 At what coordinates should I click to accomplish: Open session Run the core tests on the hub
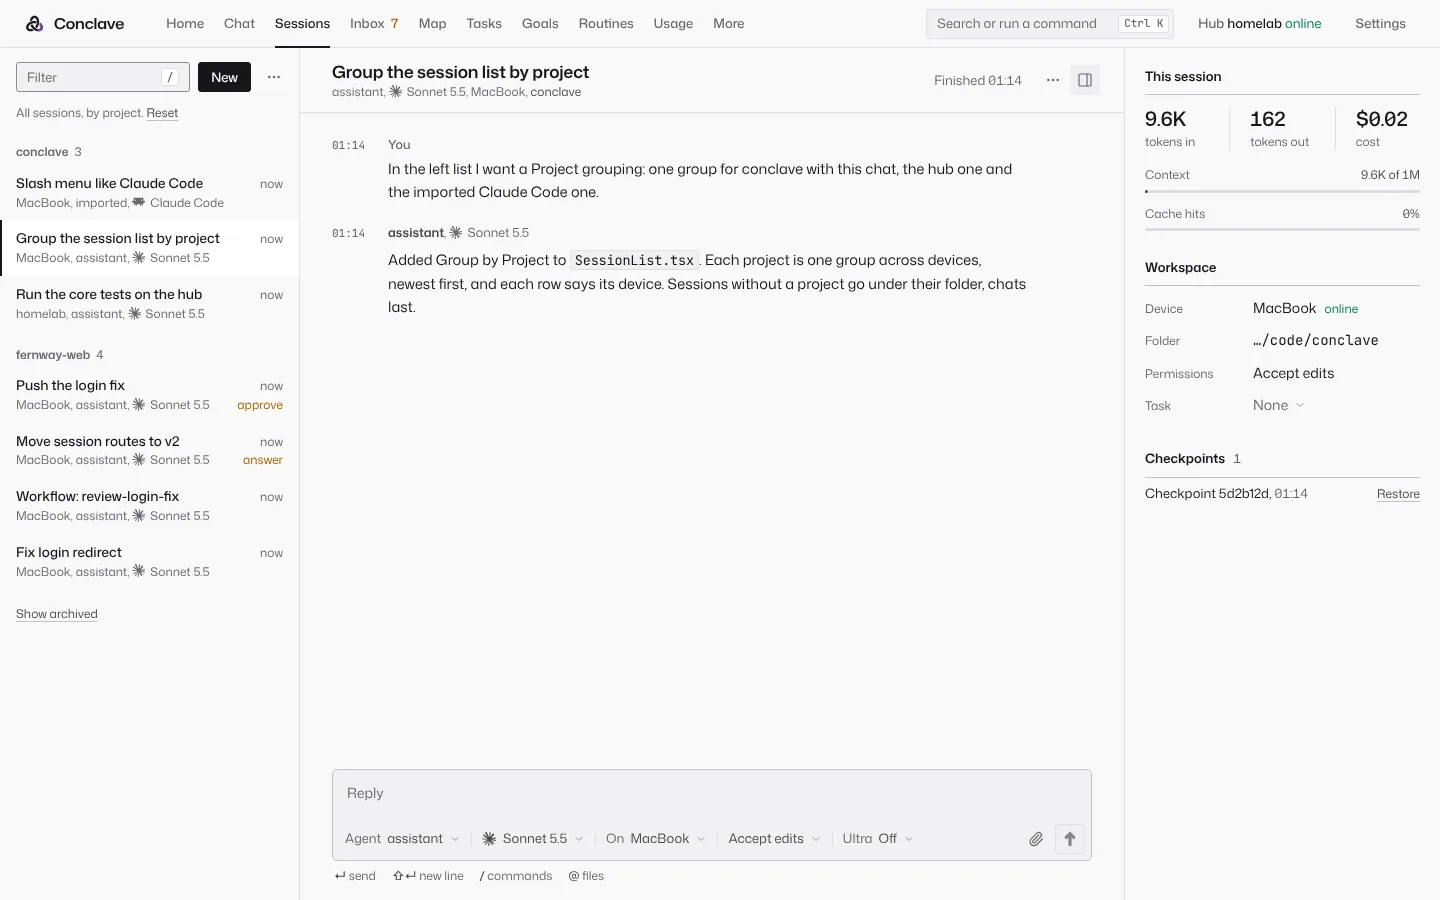[x=149, y=304]
